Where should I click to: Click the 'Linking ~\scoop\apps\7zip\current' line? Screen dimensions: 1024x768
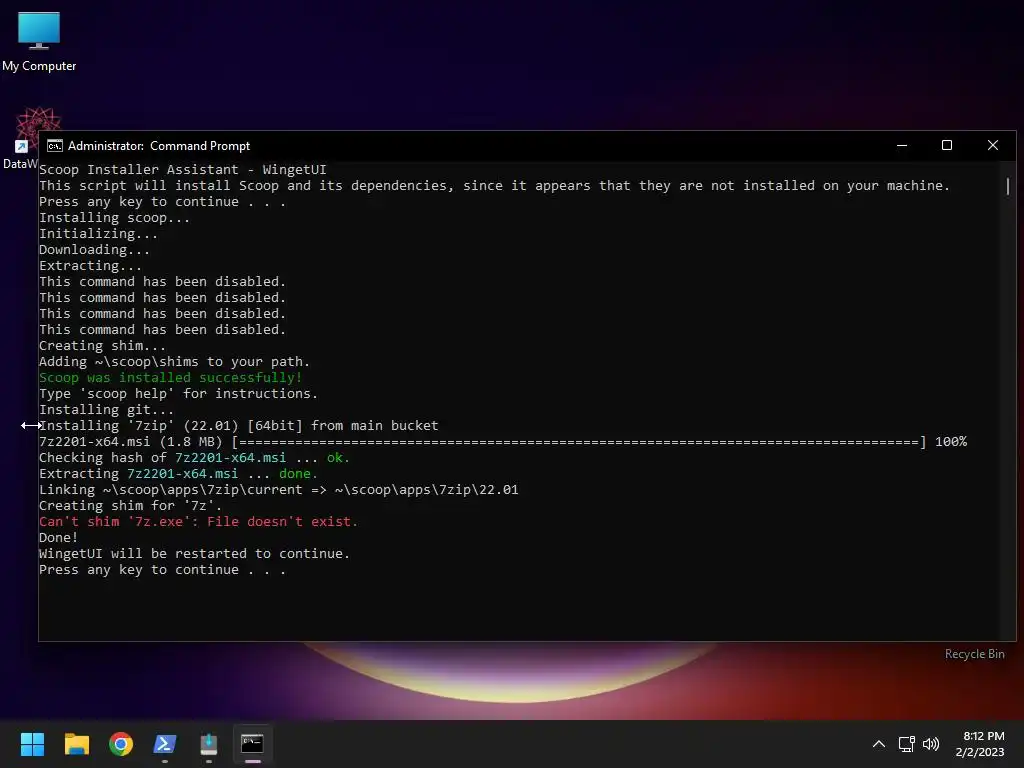pos(279,490)
